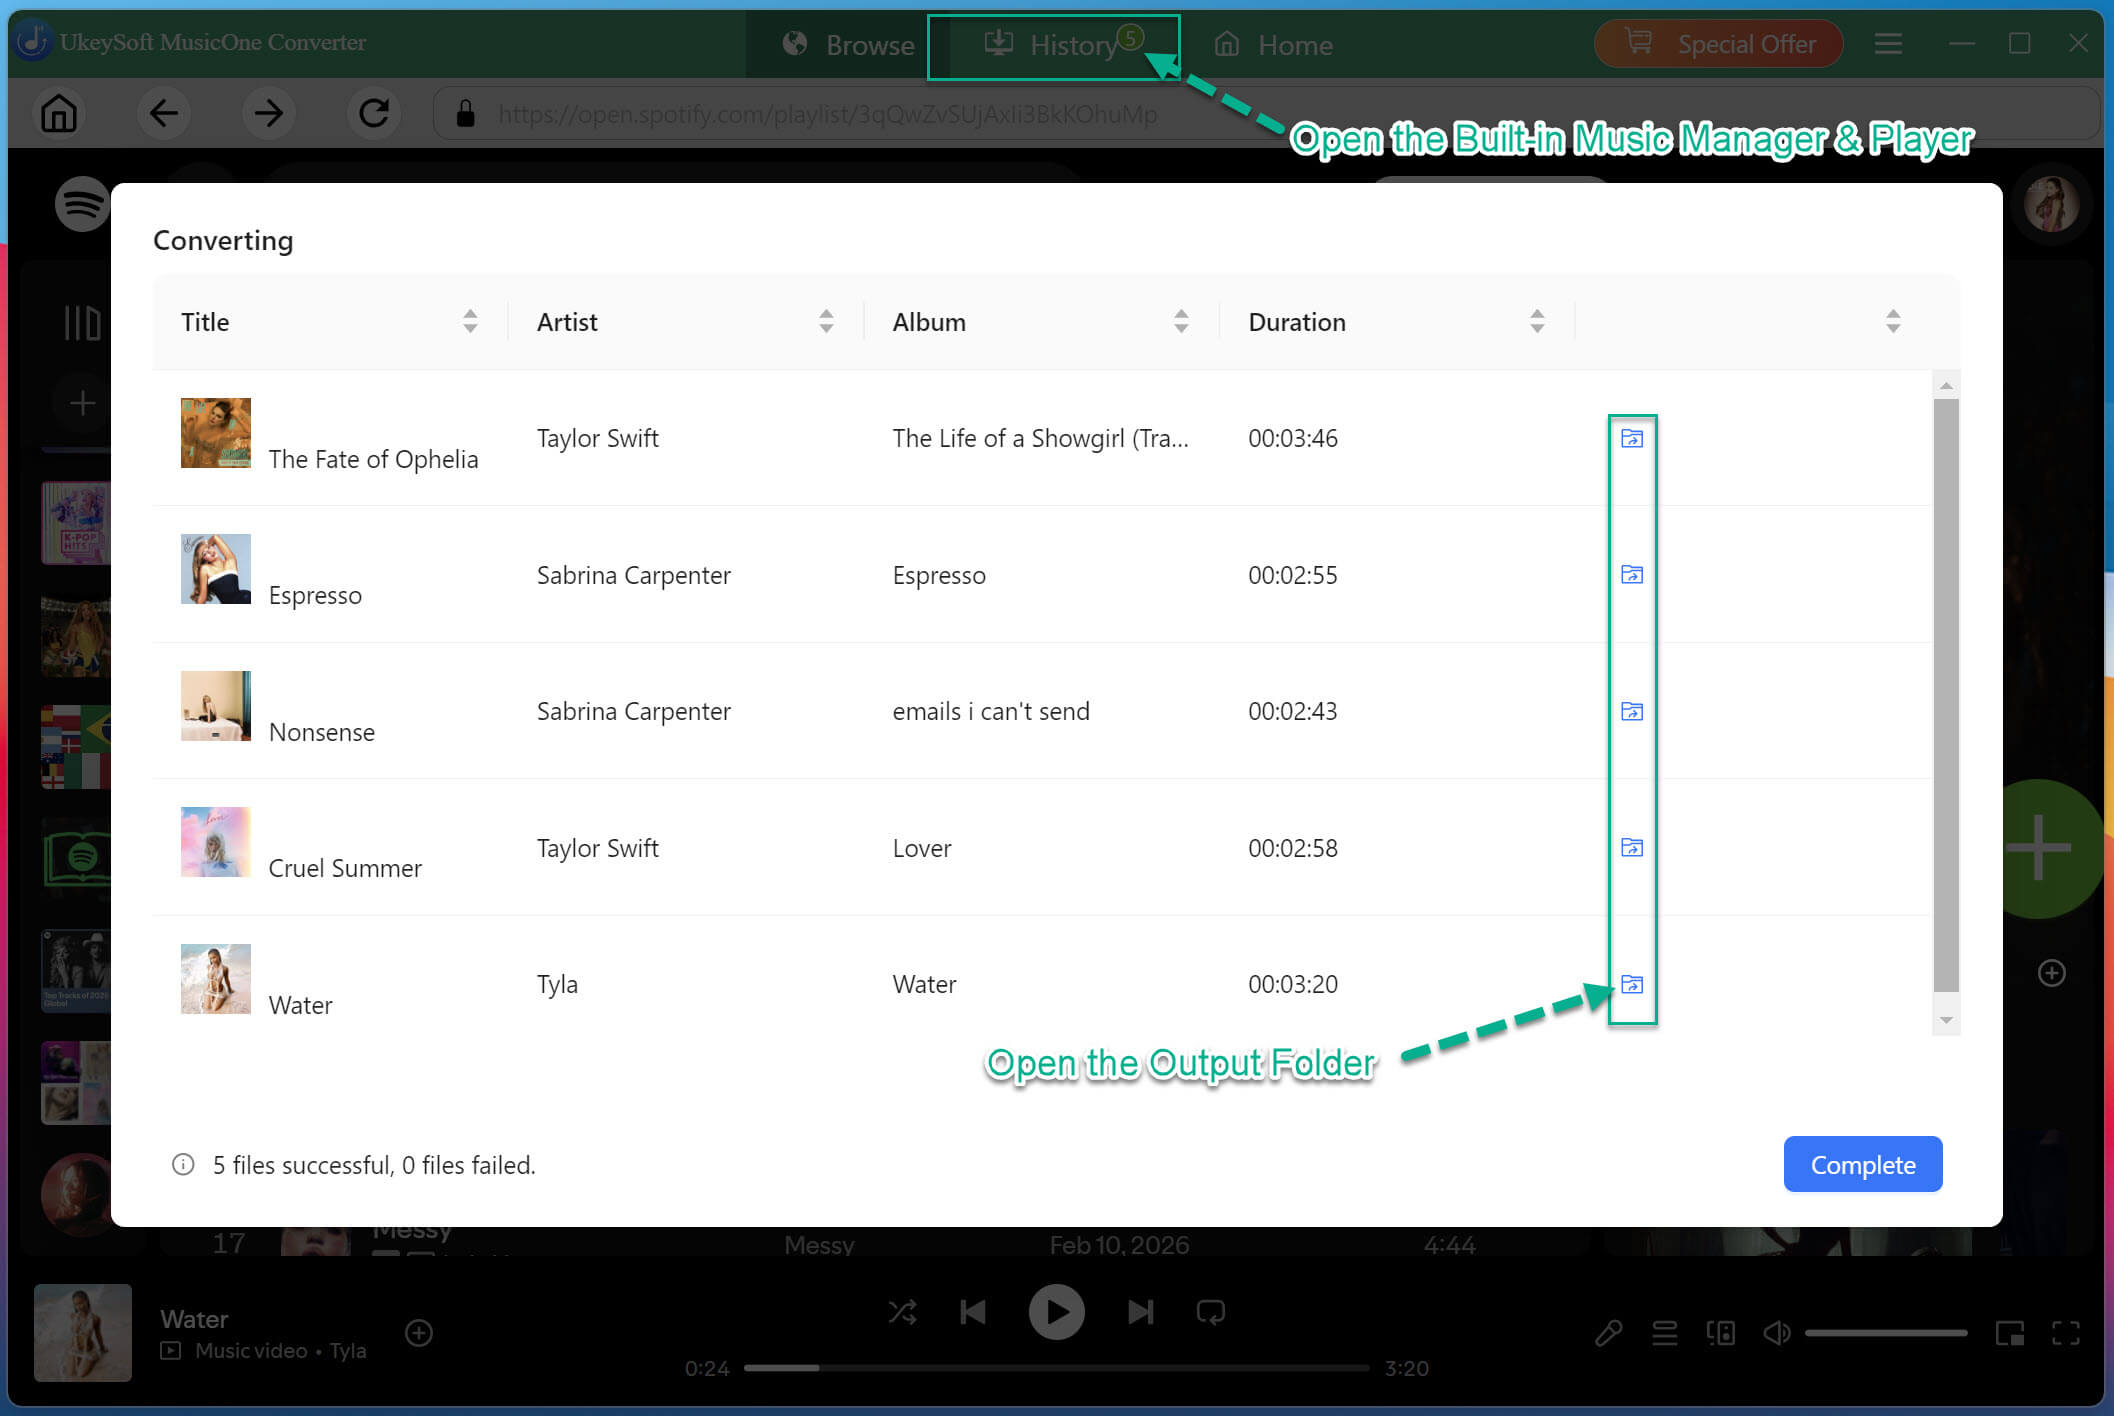Image resolution: width=2114 pixels, height=1416 pixels.
Task: Open output folder for The Fate of Ophelia
Action: tap(1632, 438)
